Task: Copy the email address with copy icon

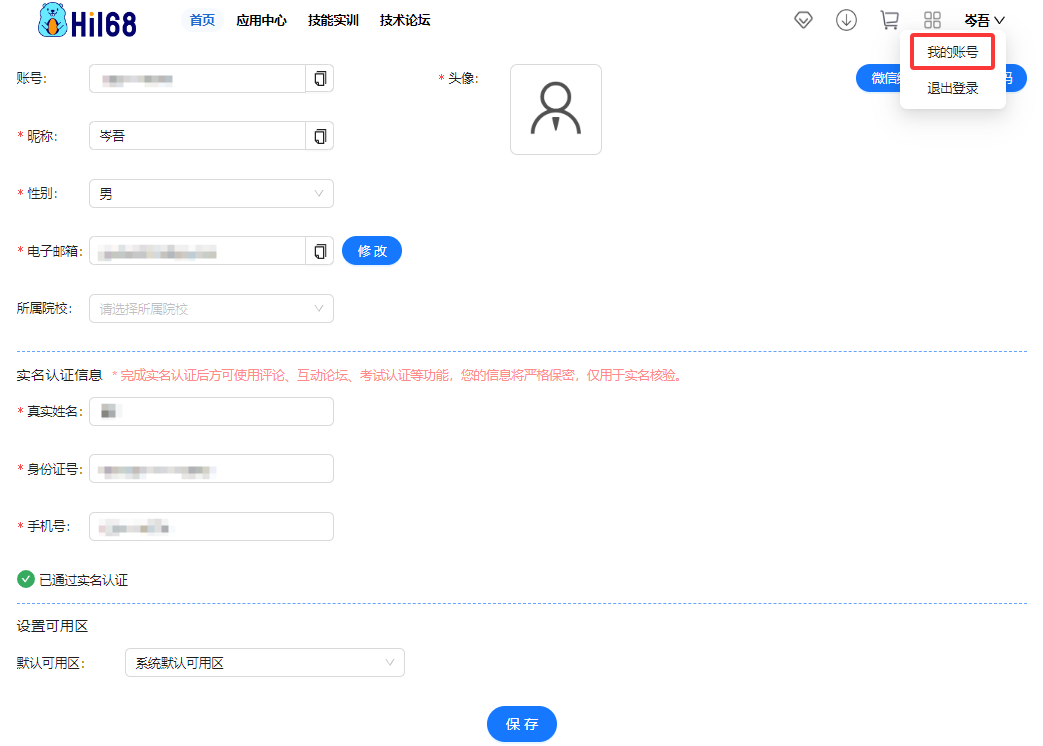Action: (320, 251)
